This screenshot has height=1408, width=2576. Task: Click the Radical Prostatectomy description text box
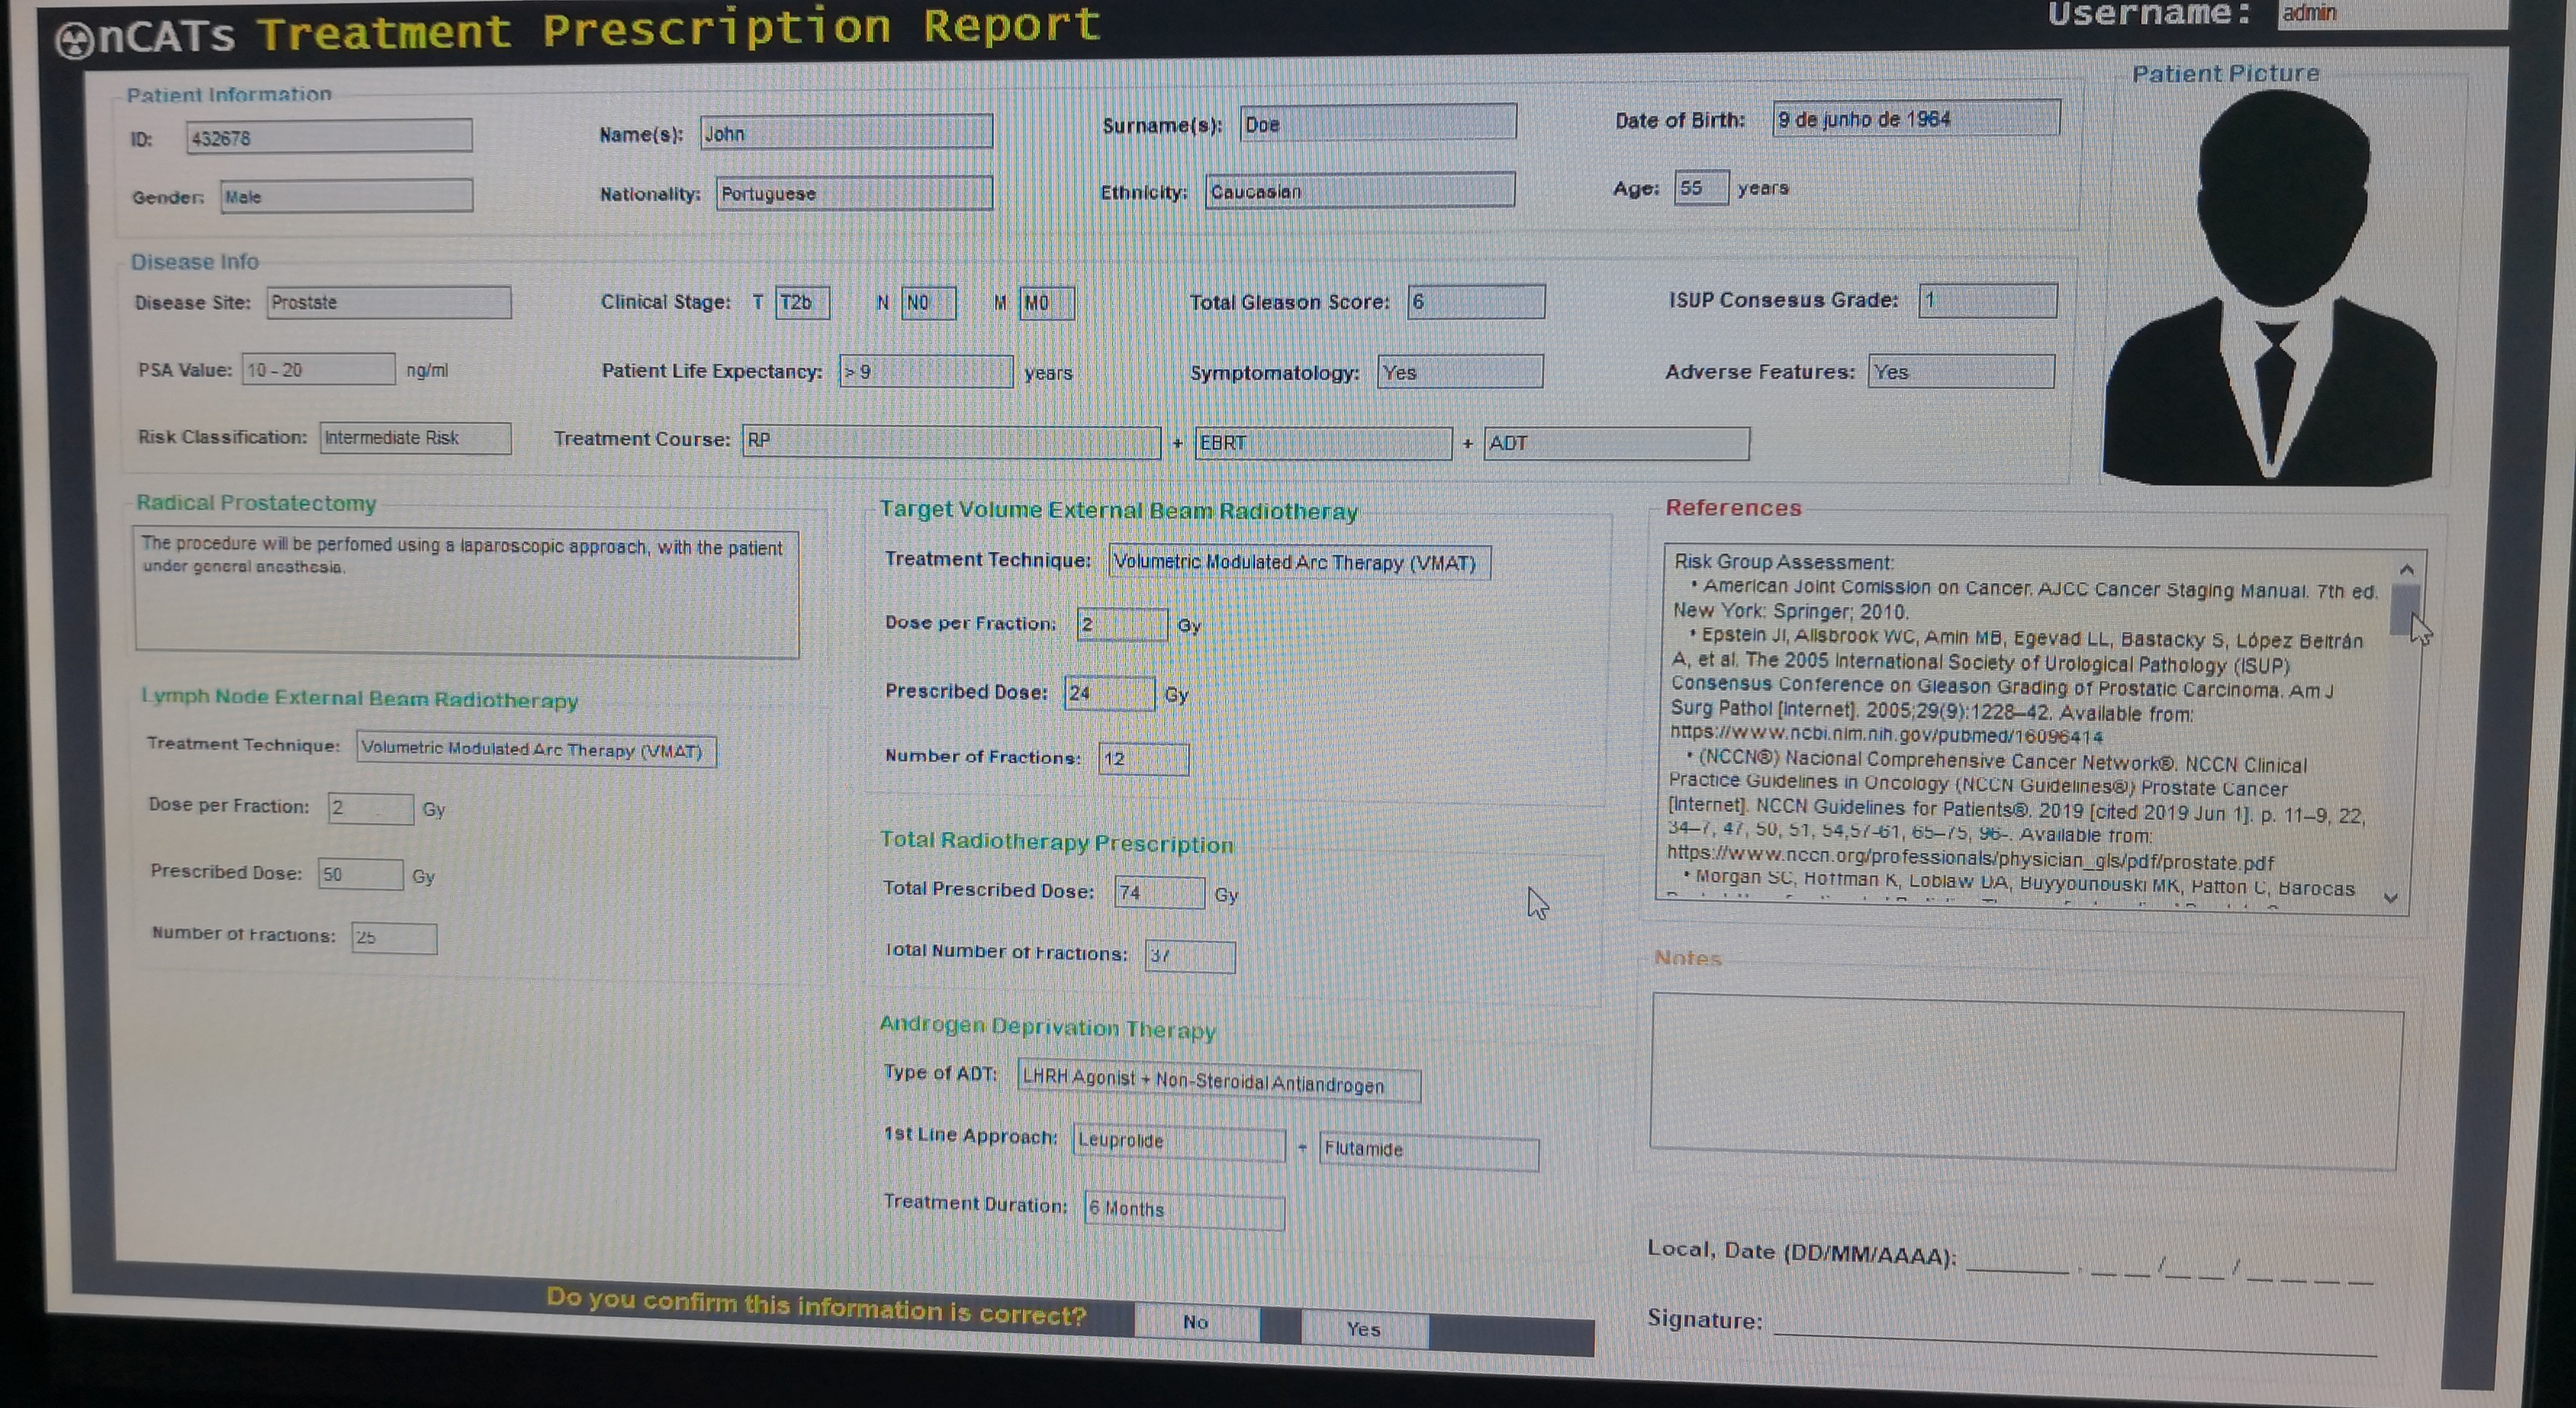point(467,593)
